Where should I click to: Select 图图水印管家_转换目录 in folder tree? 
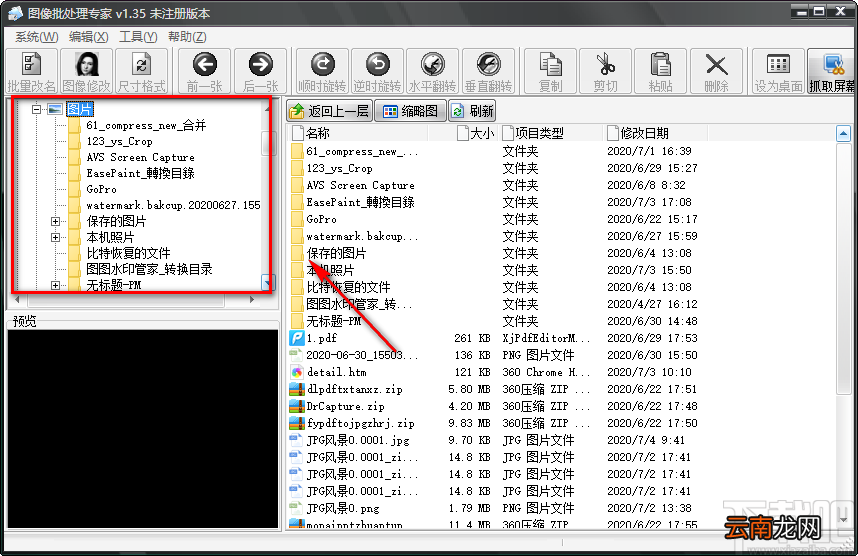[149, 269]
